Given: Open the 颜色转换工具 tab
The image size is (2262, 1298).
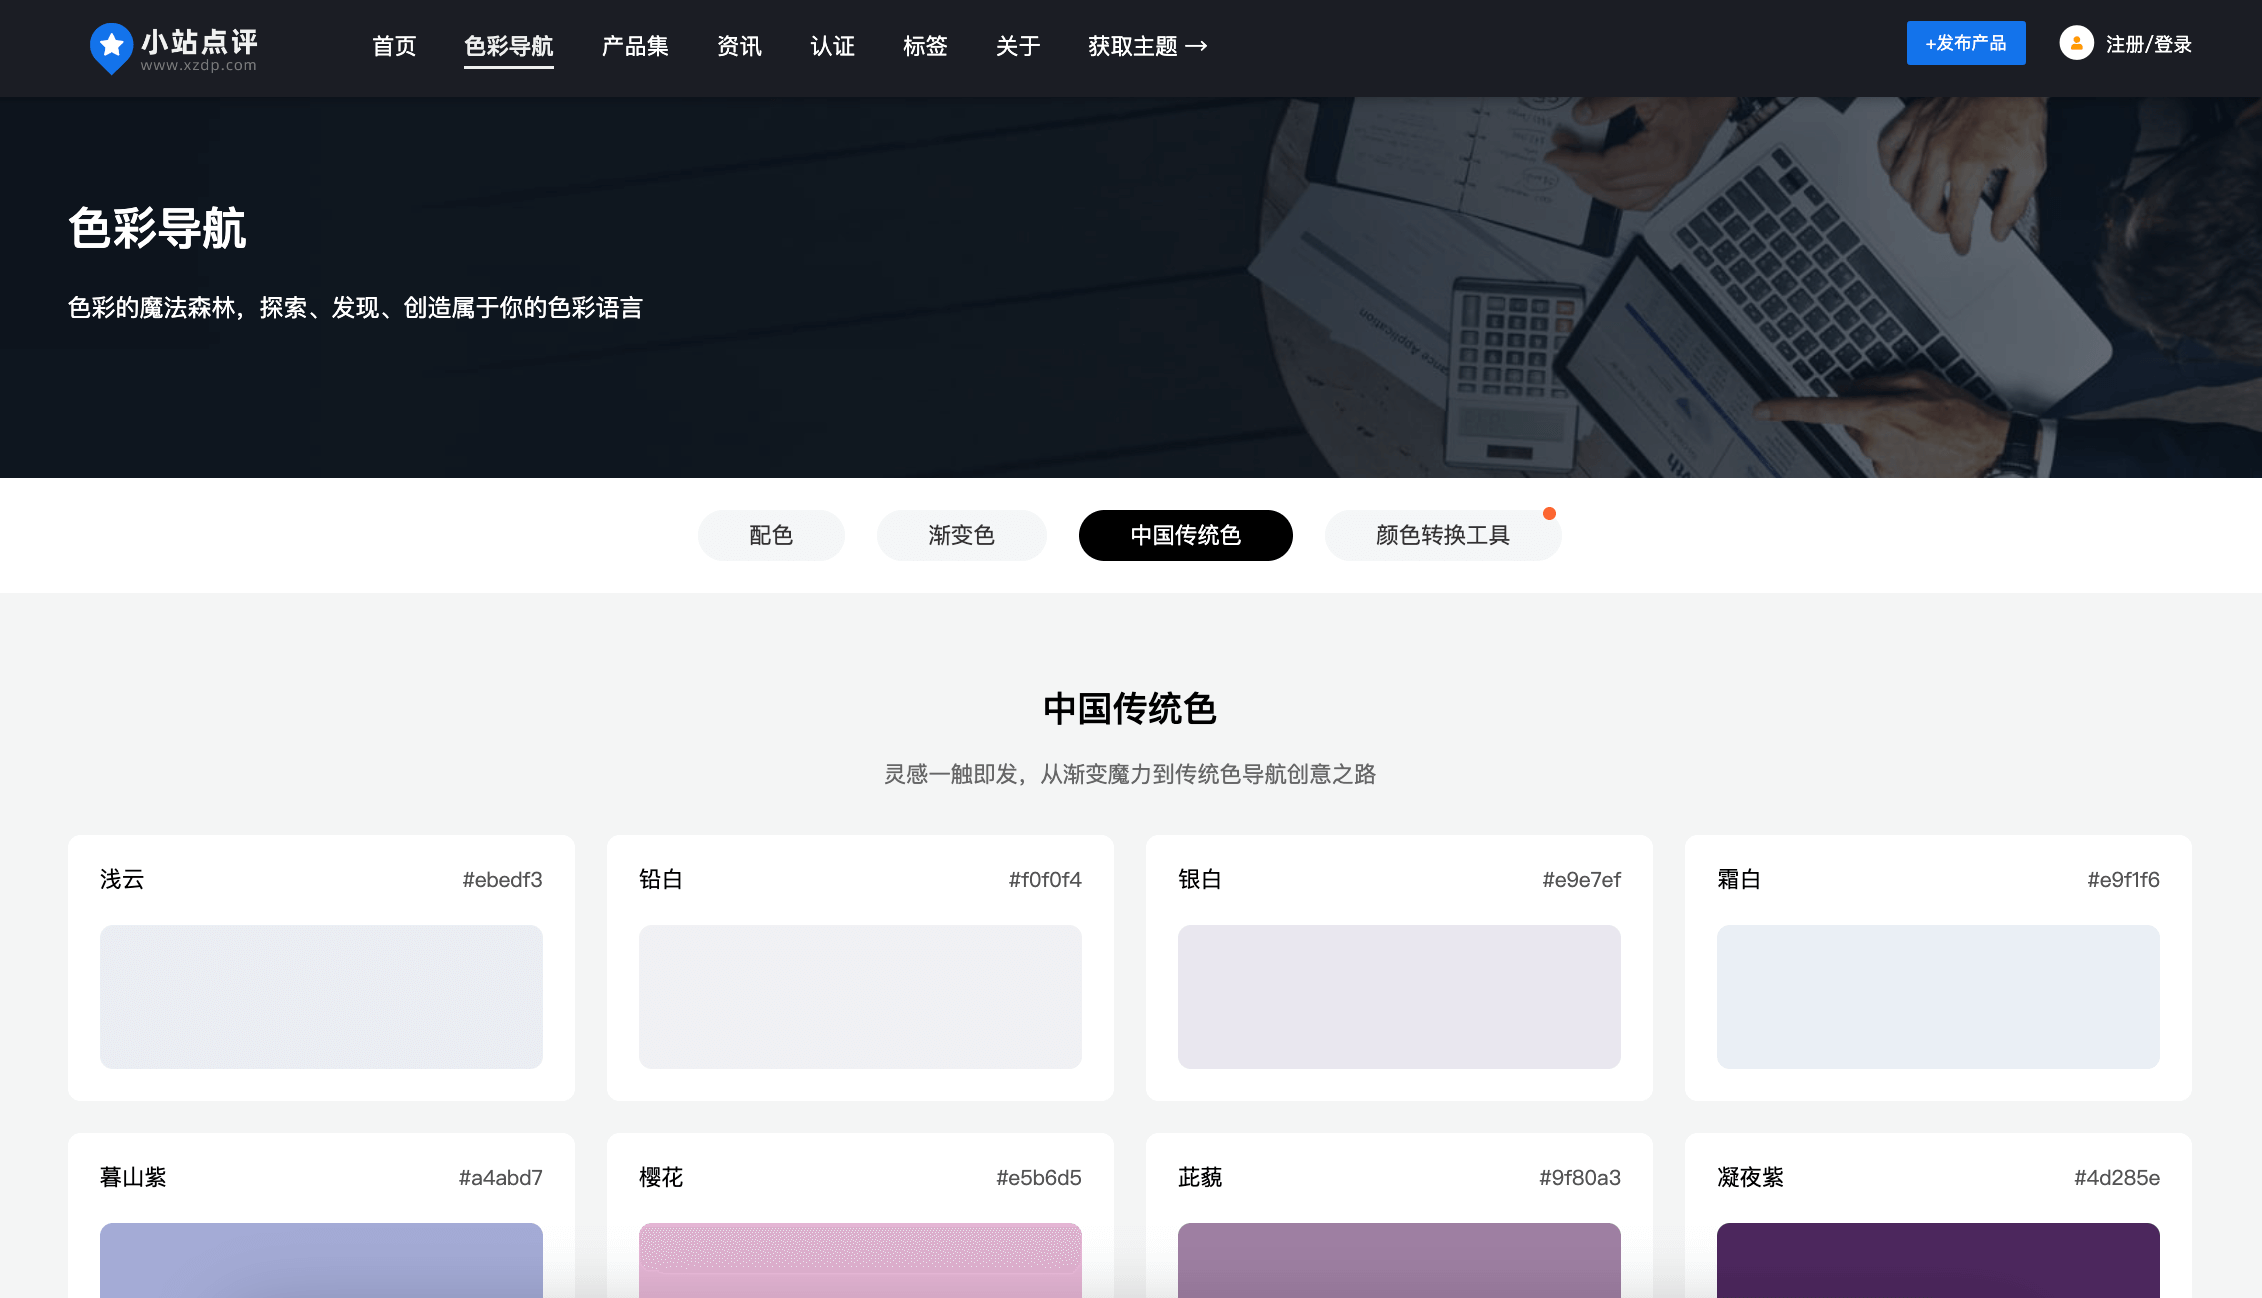Looking at the screenshot, I should pos(1443,535).
